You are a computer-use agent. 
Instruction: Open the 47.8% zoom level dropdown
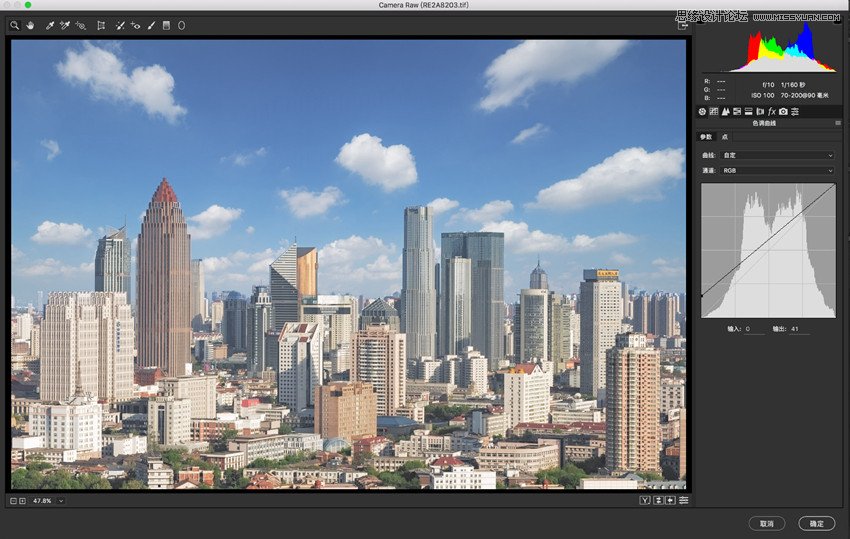[x=61, y=501]
